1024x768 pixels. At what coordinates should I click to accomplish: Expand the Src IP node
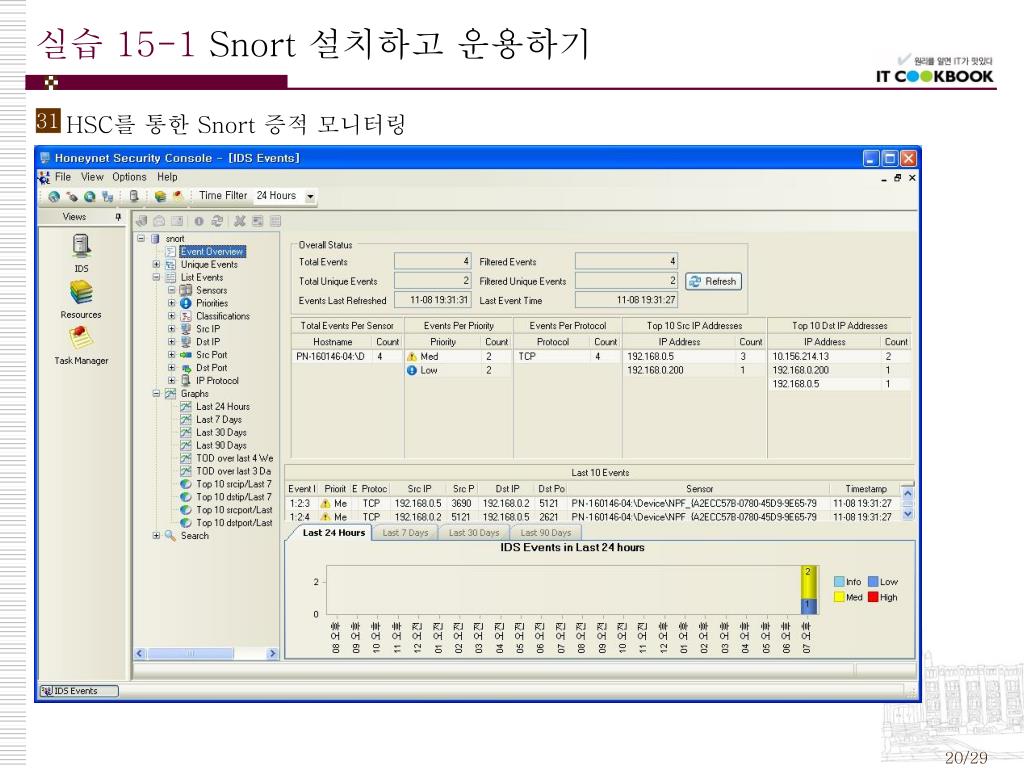pyautogui.click(x=171, y=329)
